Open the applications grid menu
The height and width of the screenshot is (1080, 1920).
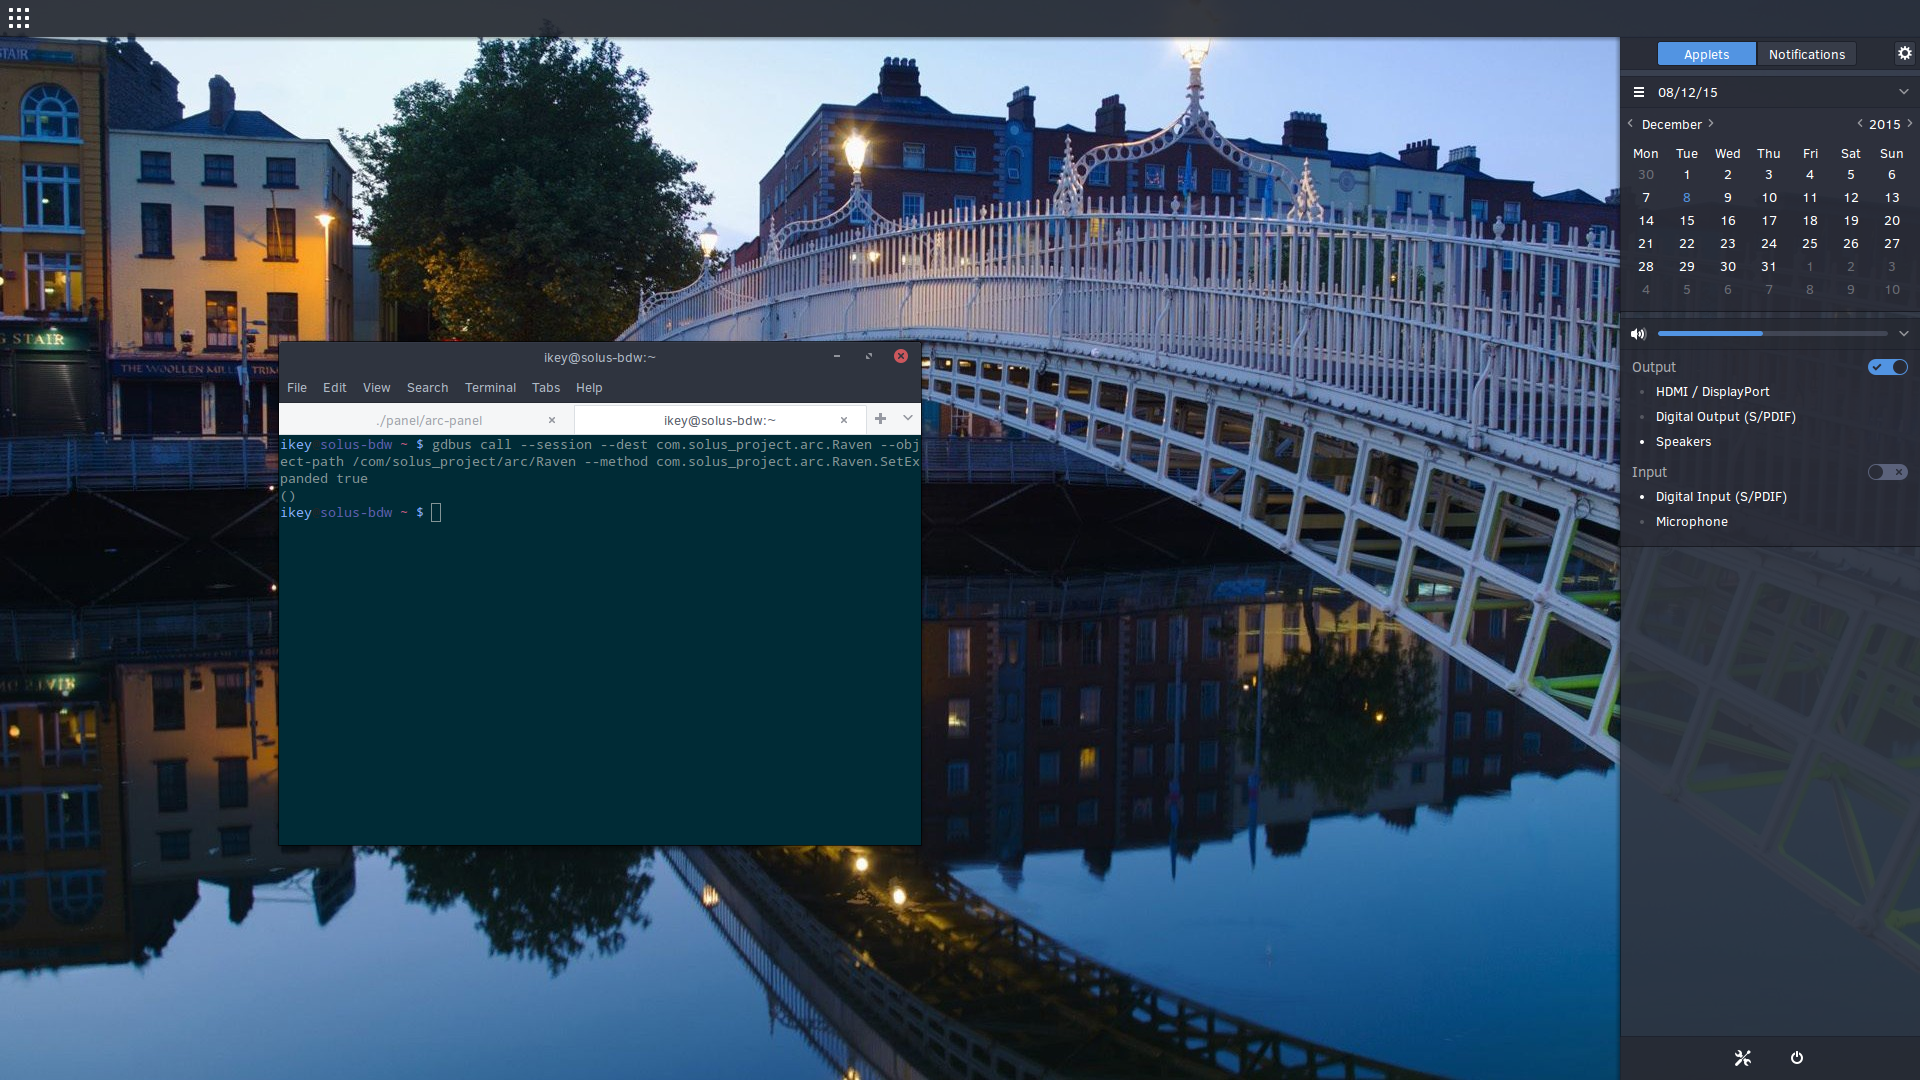click(x=18, y=18)
